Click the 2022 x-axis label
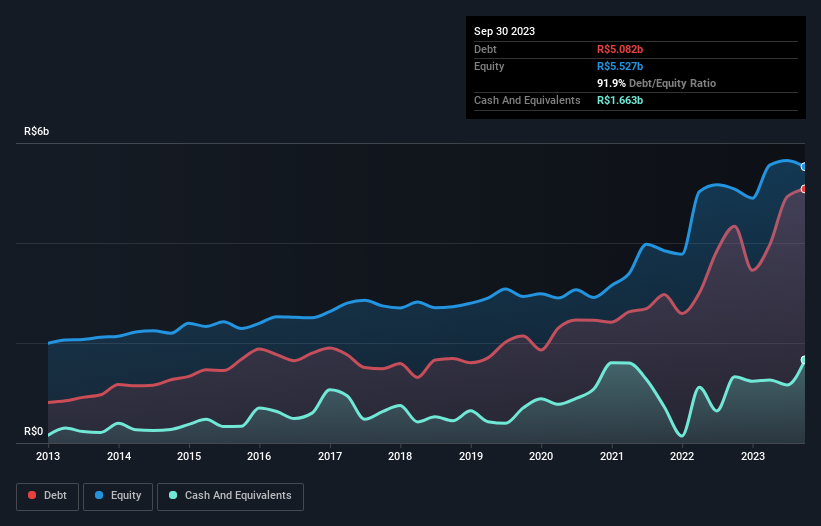 (x=682, y=456)
